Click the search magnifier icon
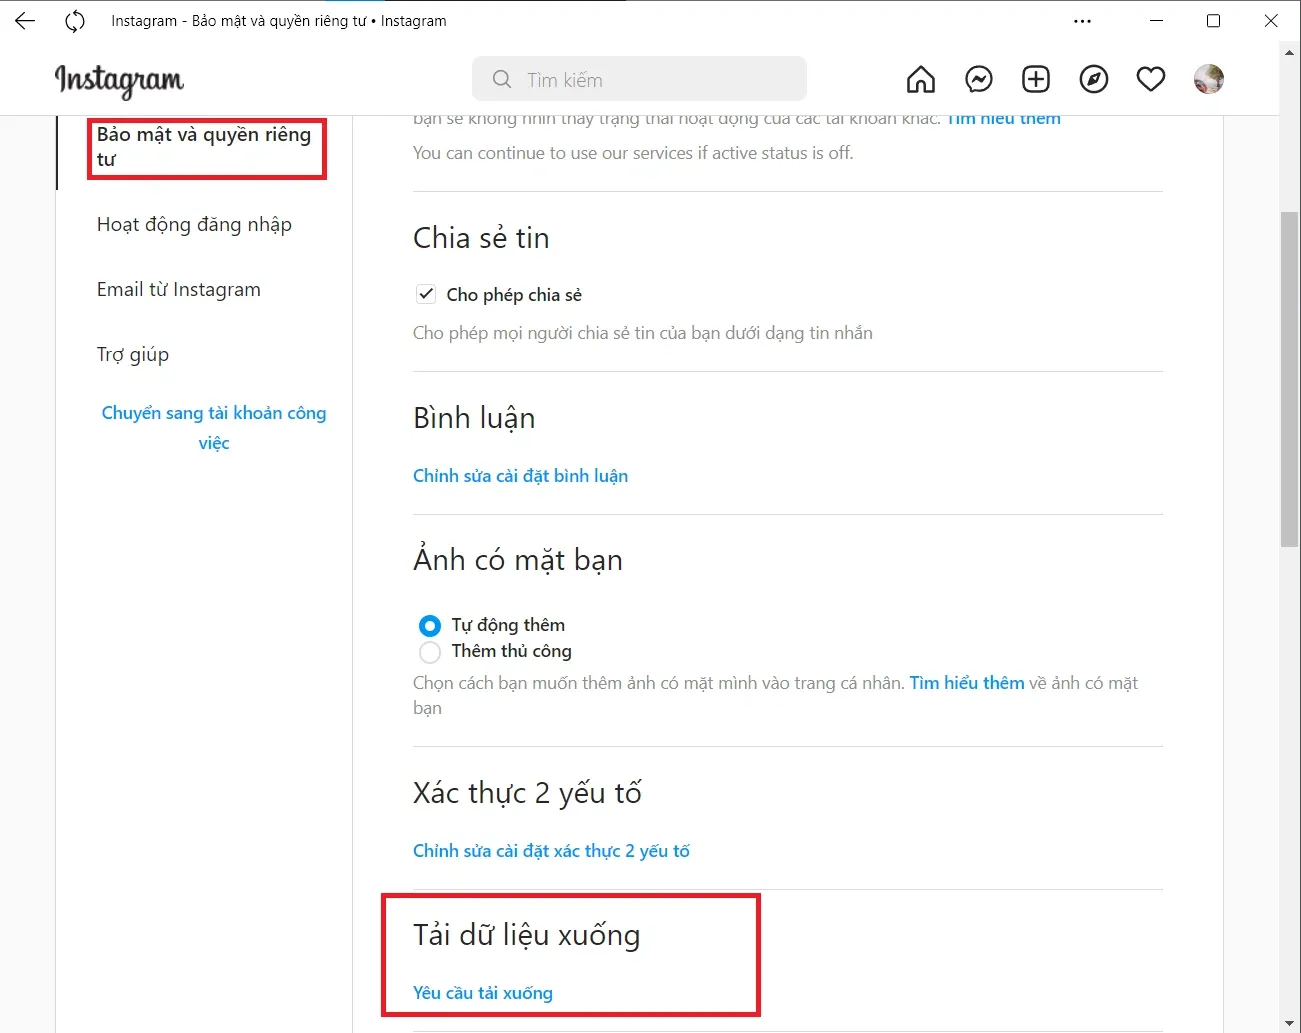 pyautogui.click(x=502, y=79)
